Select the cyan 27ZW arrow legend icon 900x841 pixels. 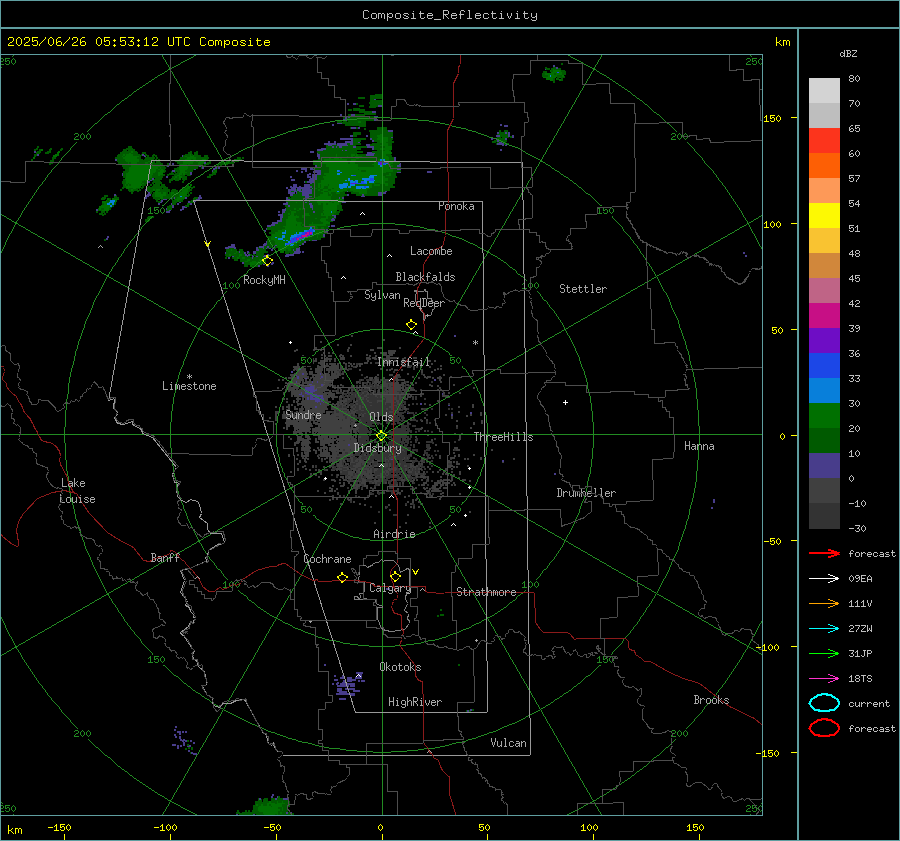pyautogui.click(x=824, y=629)
